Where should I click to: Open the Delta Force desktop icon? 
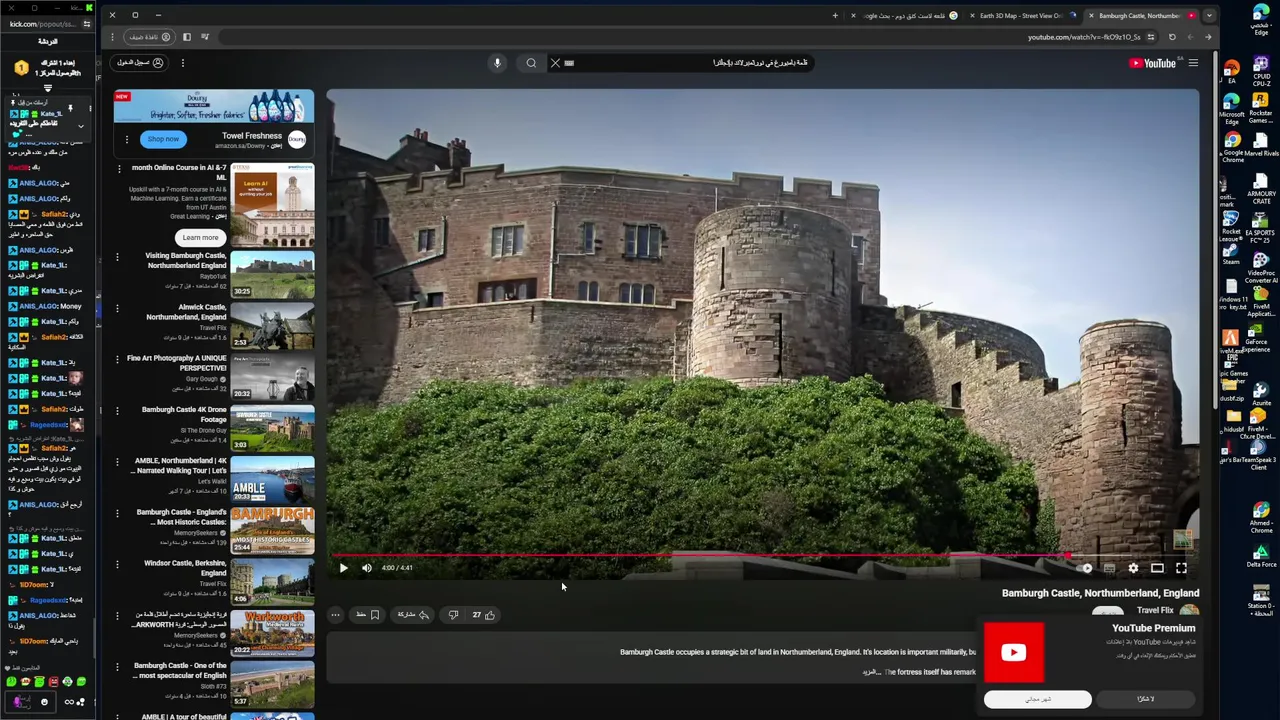coord(1261,555)
